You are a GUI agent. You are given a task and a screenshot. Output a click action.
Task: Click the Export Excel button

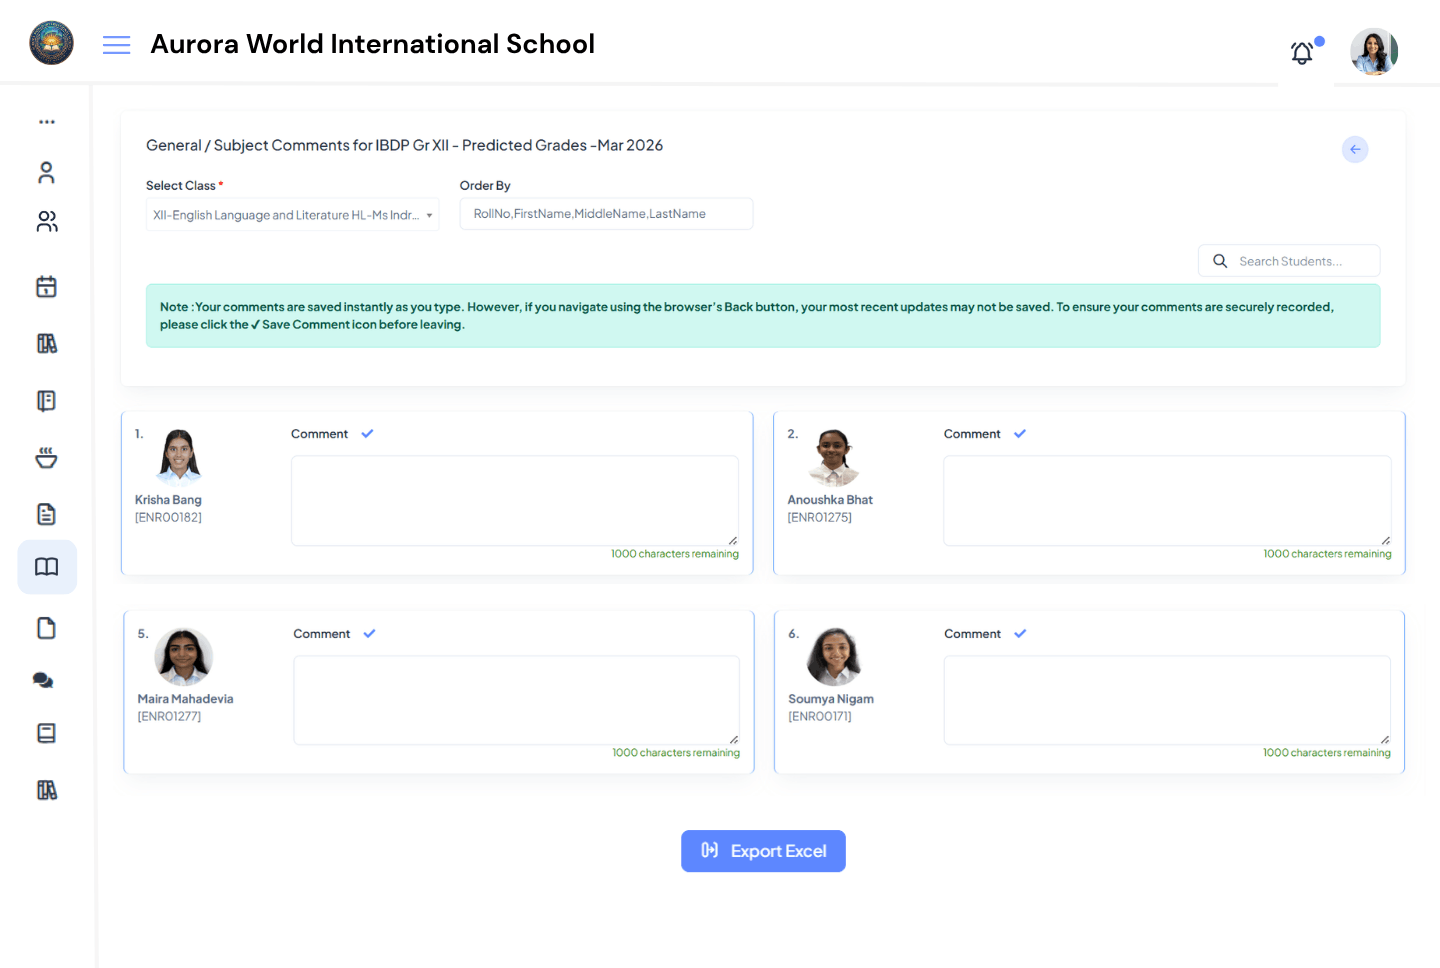coord(763,851)
